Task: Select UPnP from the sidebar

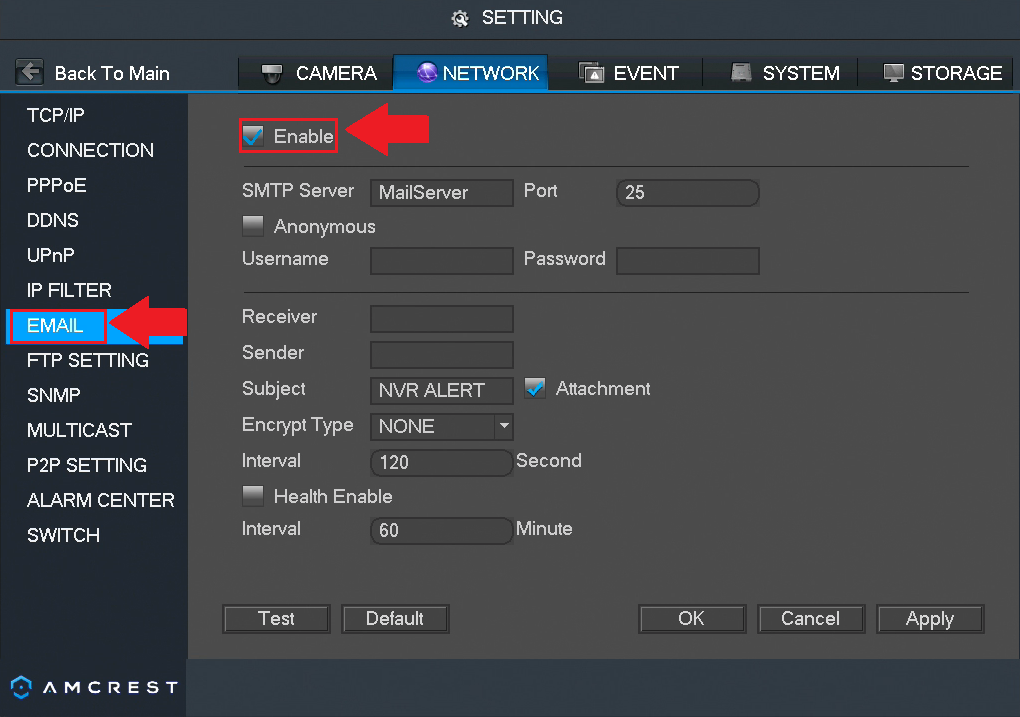Action: 51,255
